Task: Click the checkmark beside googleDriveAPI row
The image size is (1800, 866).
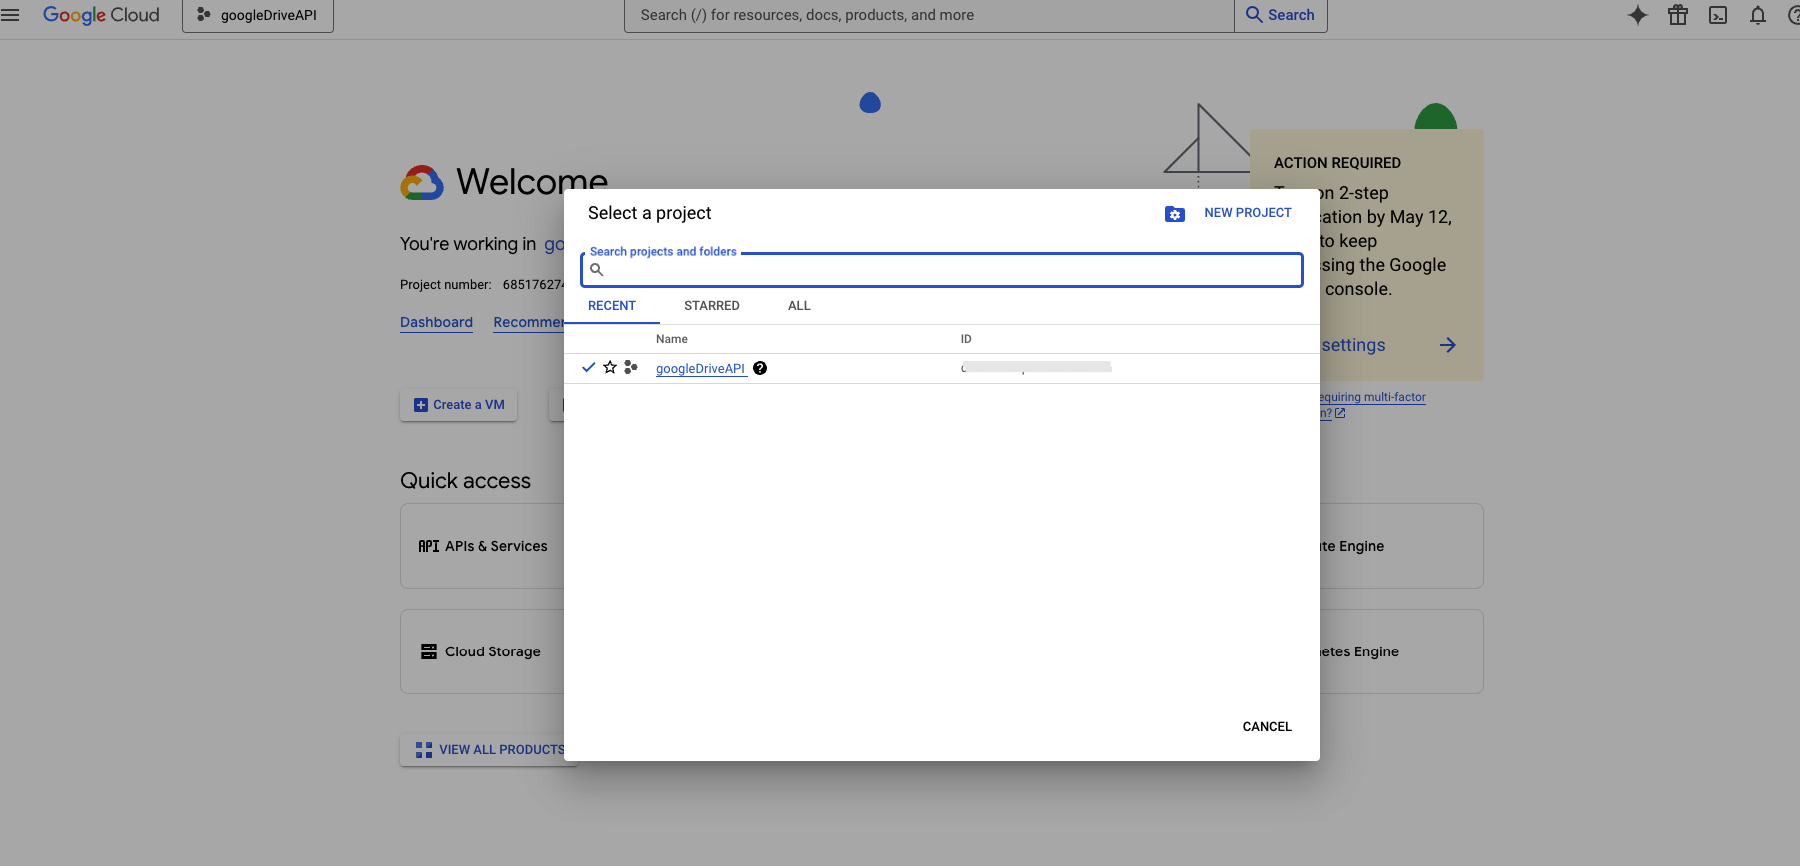Action: pos(589,367)
